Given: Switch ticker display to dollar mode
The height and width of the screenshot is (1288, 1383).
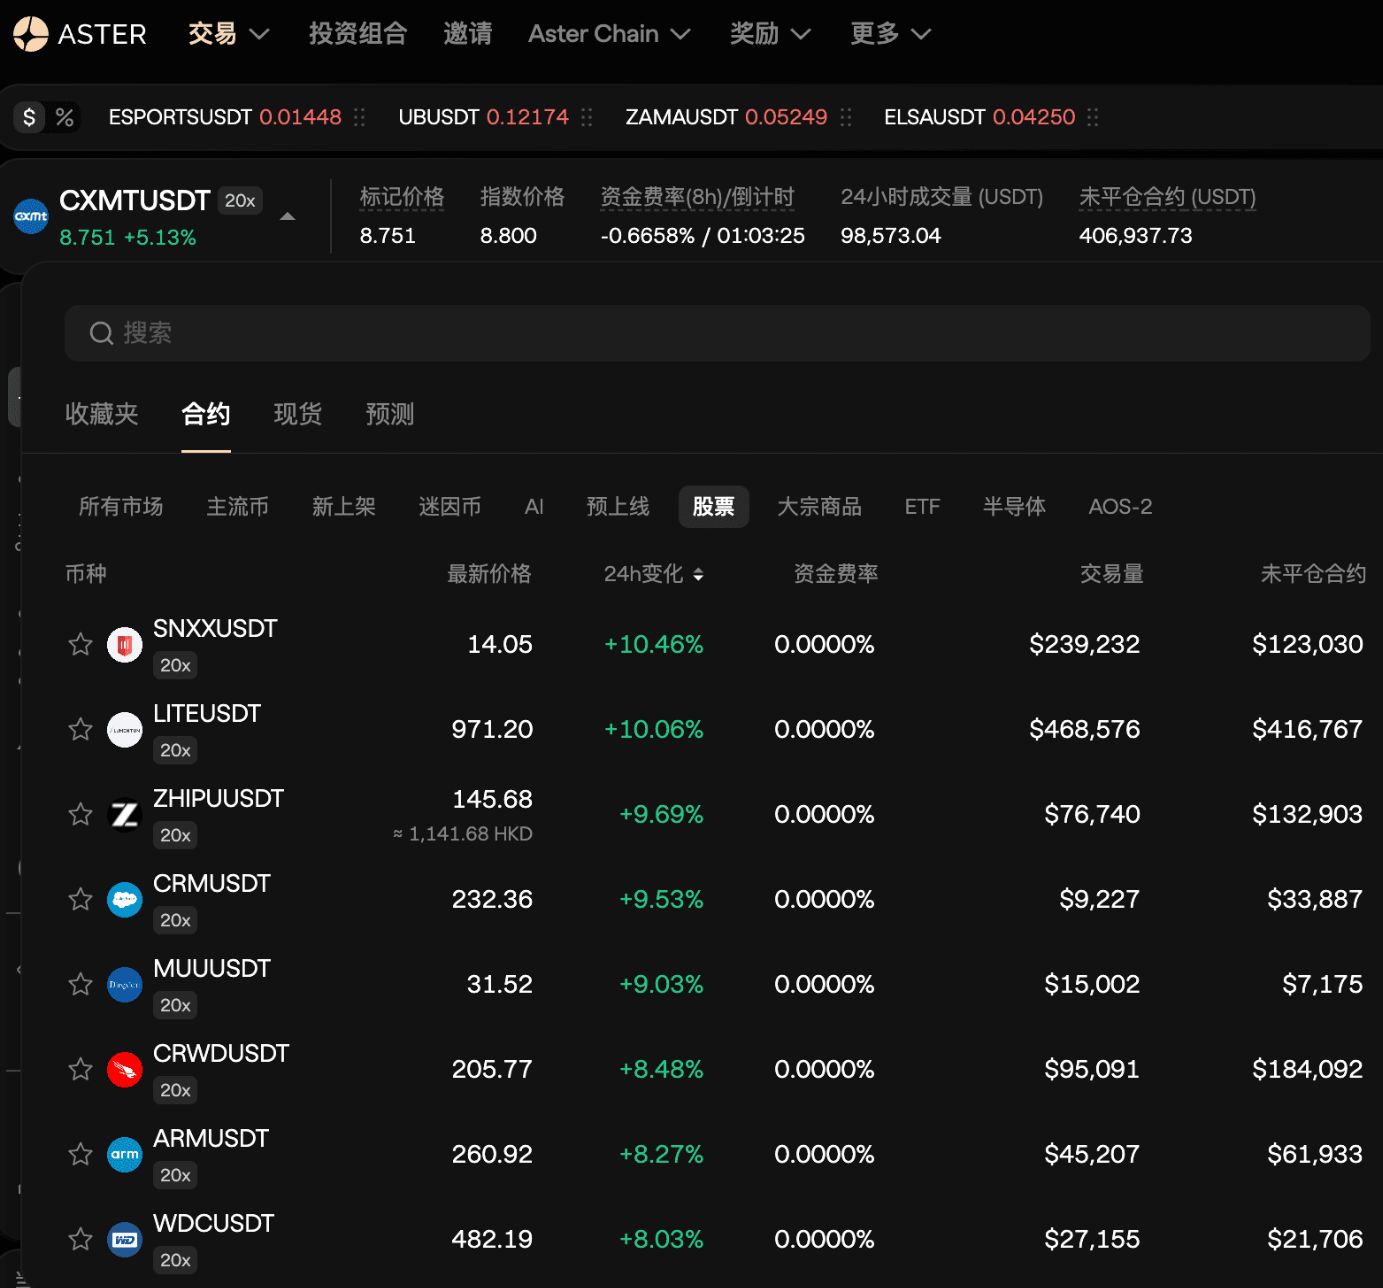Looking at the screenshot, I should coord(30,118).
